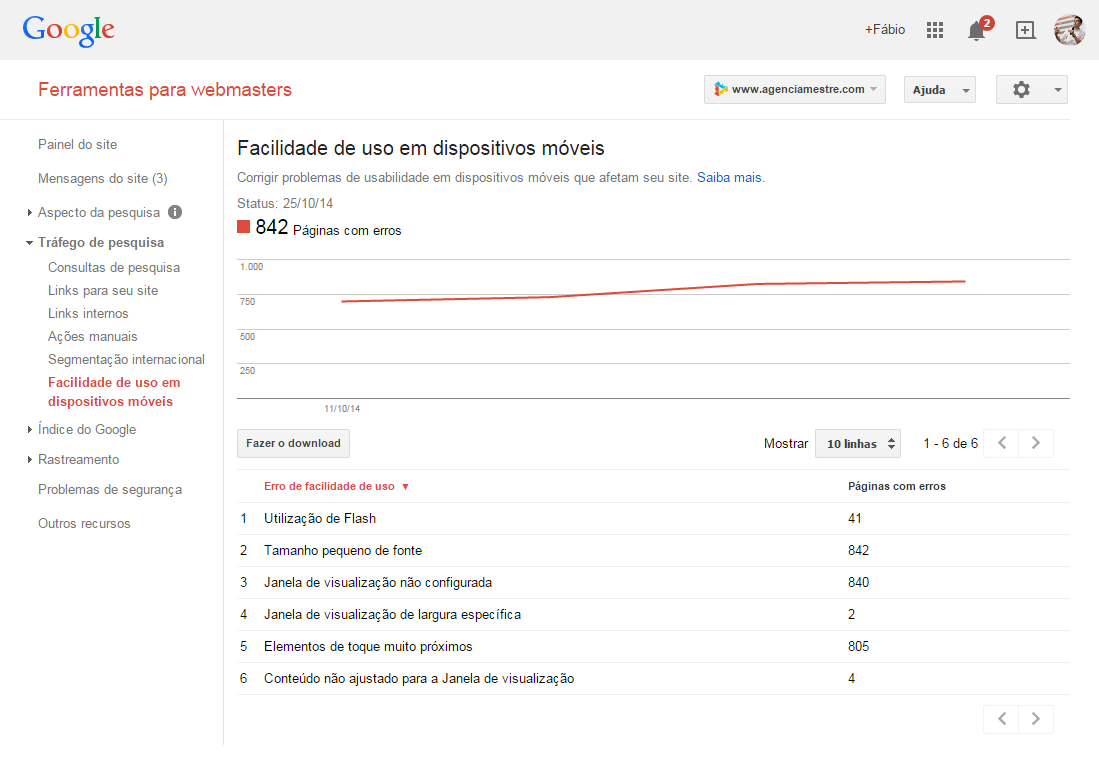The width and height of the screenshot is (1099, 767).
Task: Follow the Saiba mais link
Action: point(729,177)
